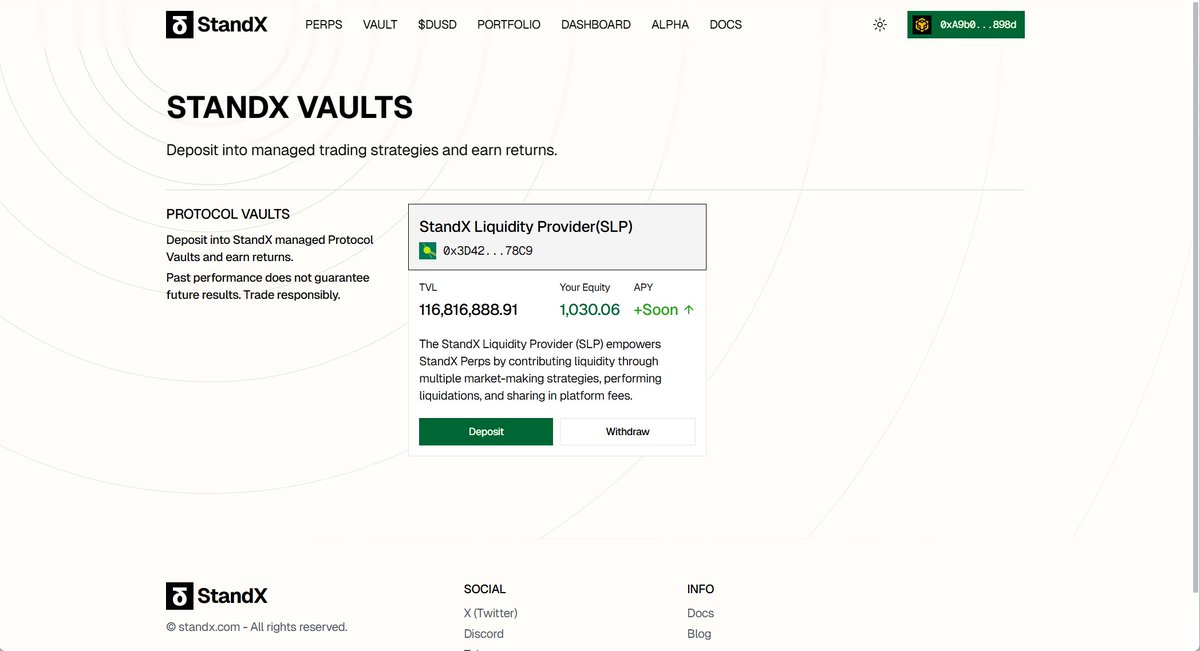1200x651 pixels.
Task: Open the DASHBOARD nav link
Action: pos(596,25)
